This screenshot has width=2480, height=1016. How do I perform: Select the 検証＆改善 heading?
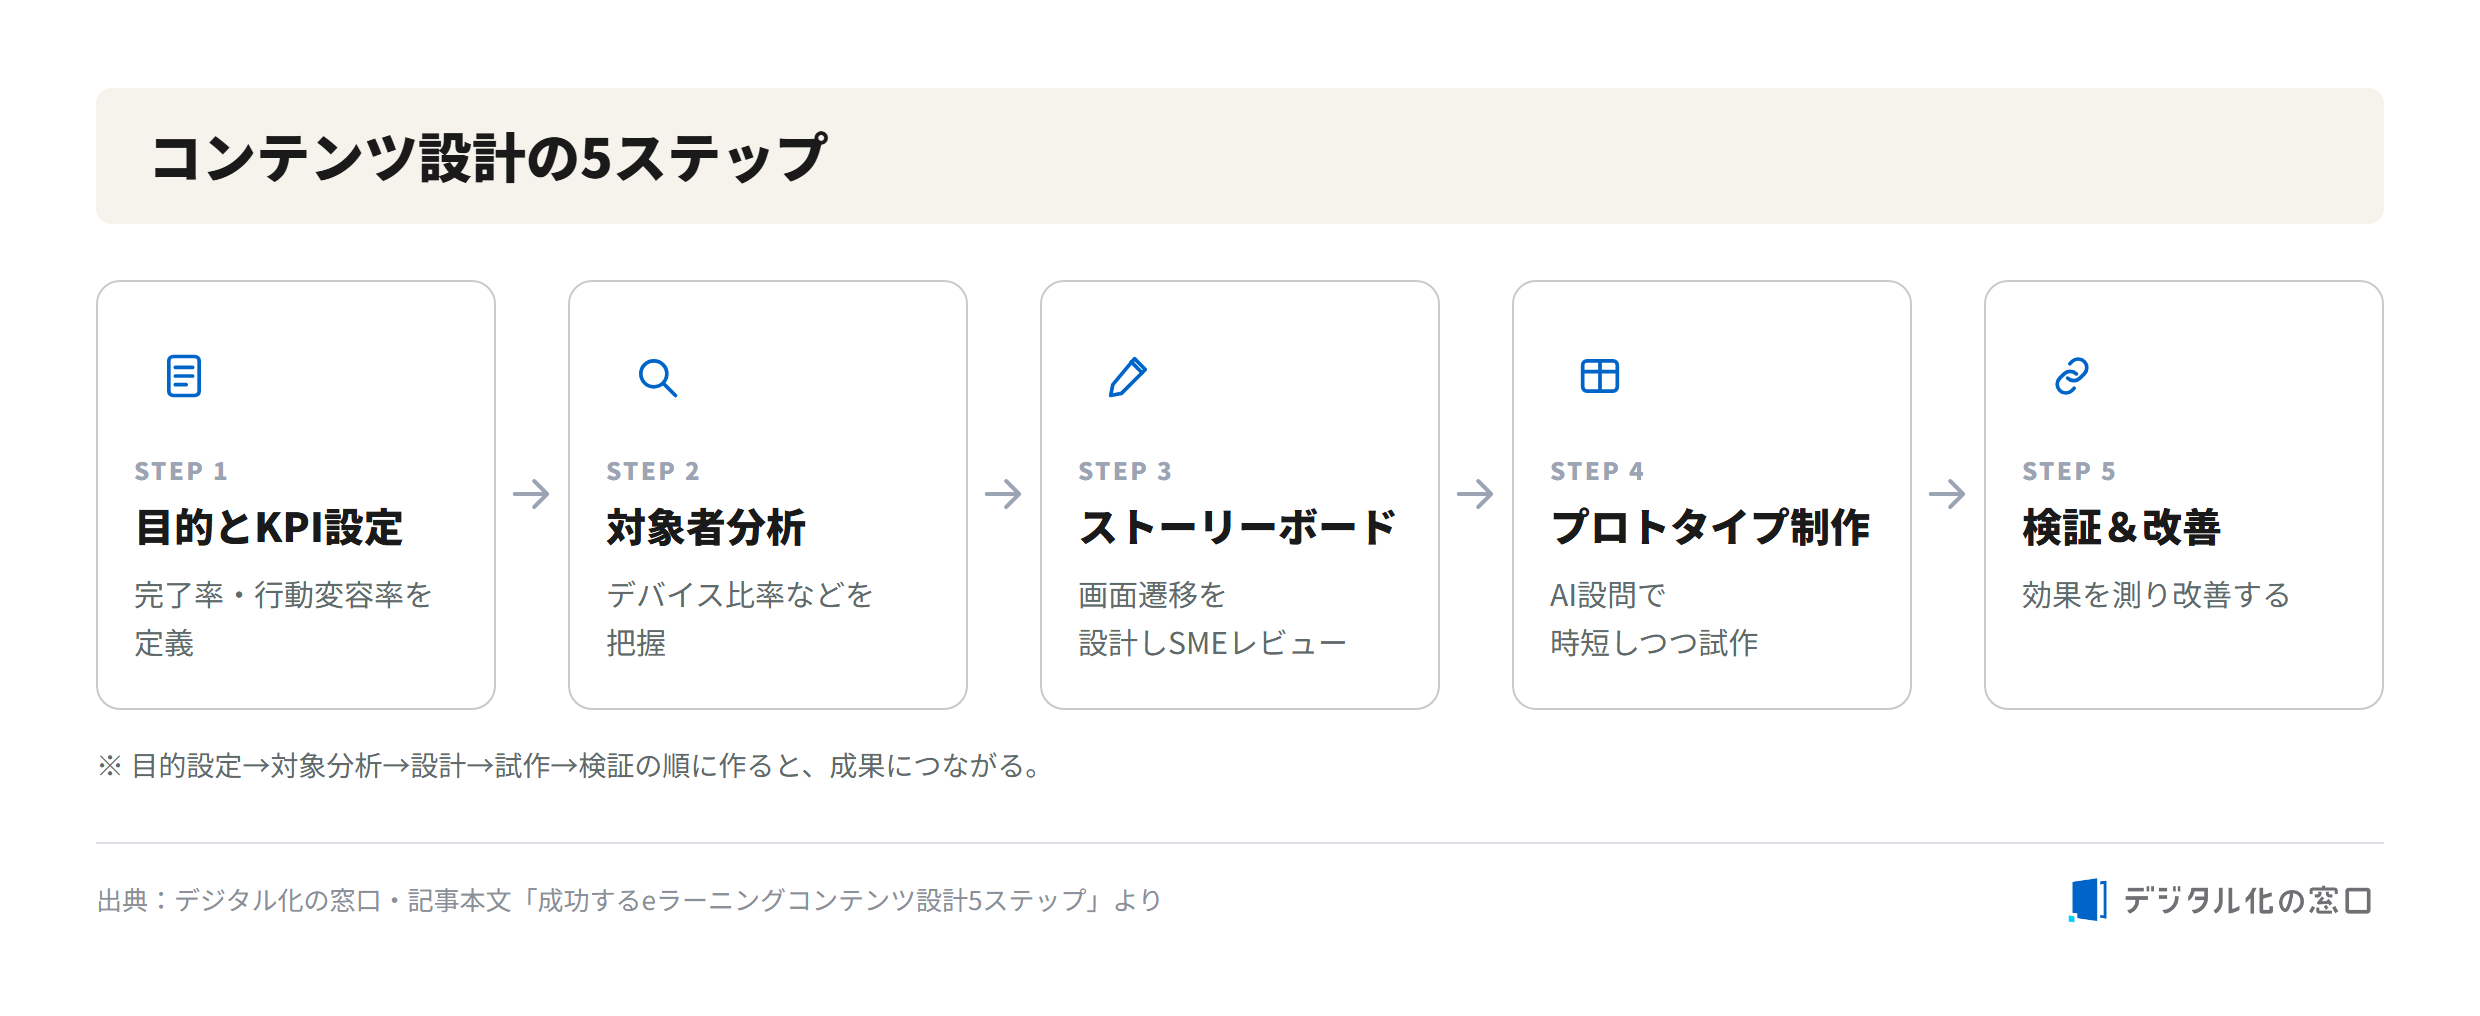[x=2121, y=527]
